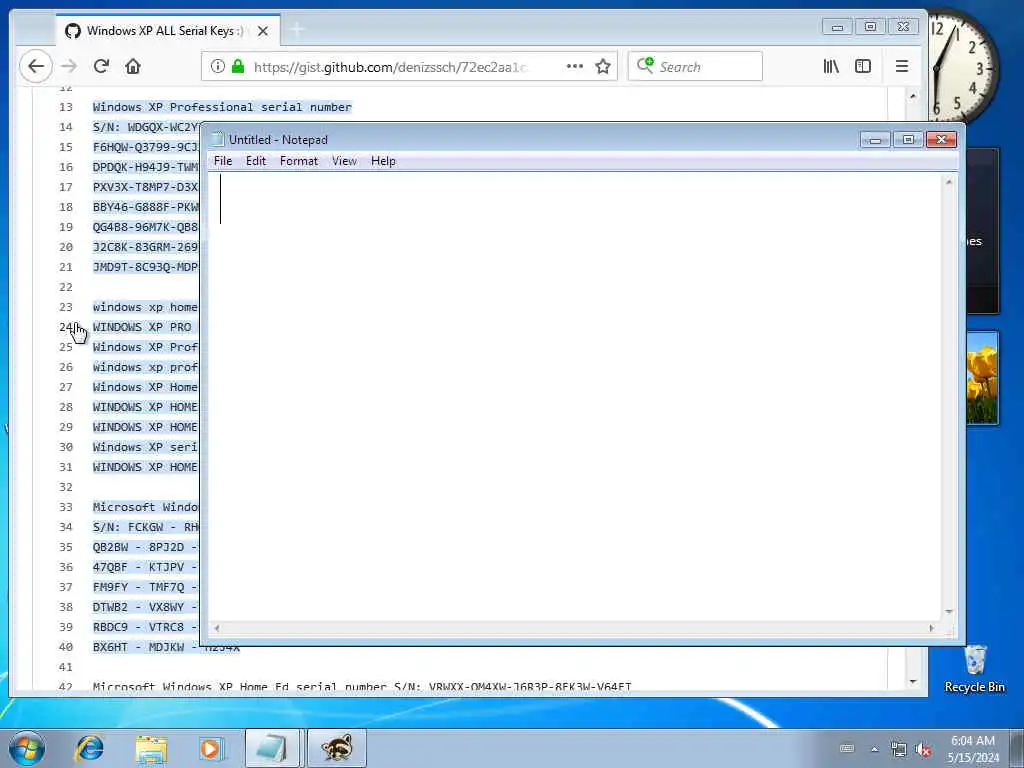Screen dimensions: 1024x768
Task: Click Notepad vertical scrollbar down arrow
Action: (949, 612)
